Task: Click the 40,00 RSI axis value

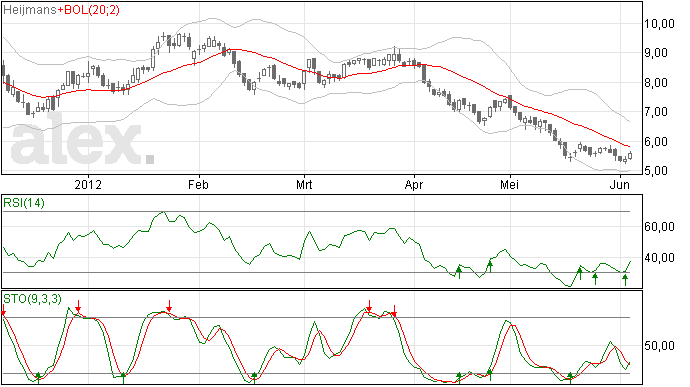Action: pyautogui.click(x=659, y=258)
